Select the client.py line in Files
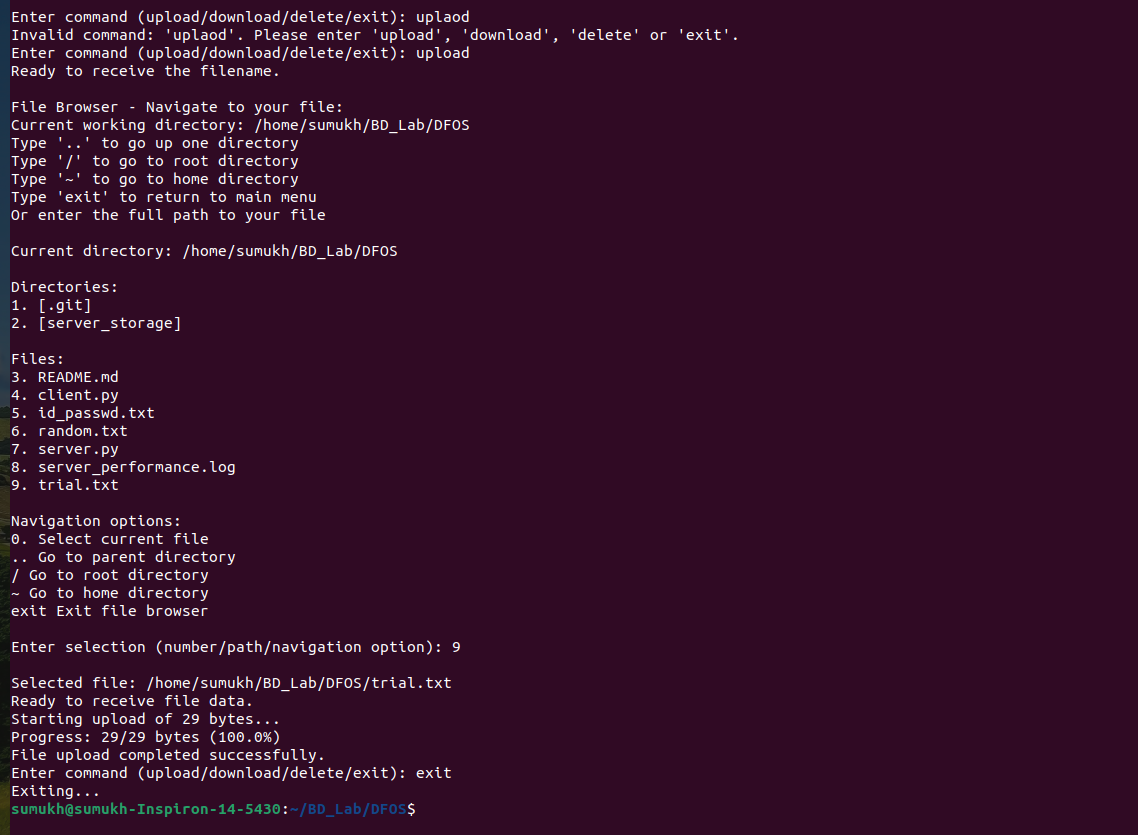Image resolution: width=1138 pixels, height=835 pixels. (65, 395)
